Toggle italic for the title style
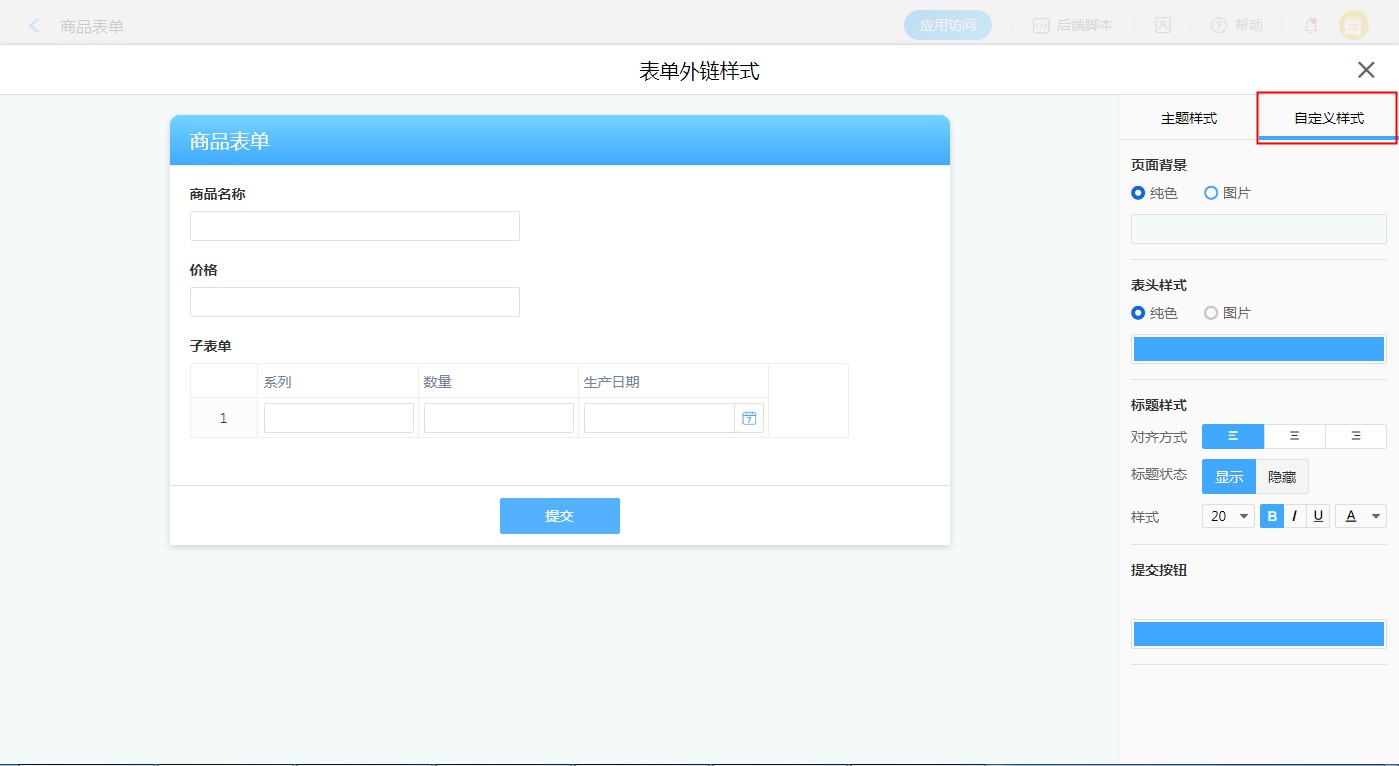The width and height of the screenshot is (1399, 766). pos(1295,516)
